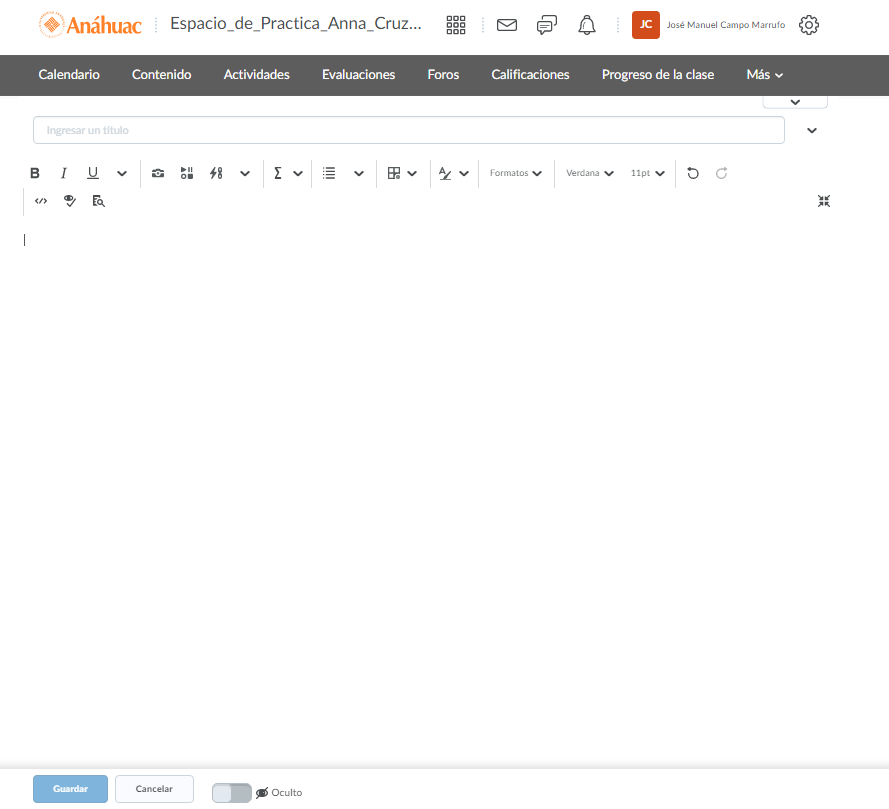Screen dimensions: 889x809
Task: Exit fullscreen editor mode
Action: [x=824, y=201]
